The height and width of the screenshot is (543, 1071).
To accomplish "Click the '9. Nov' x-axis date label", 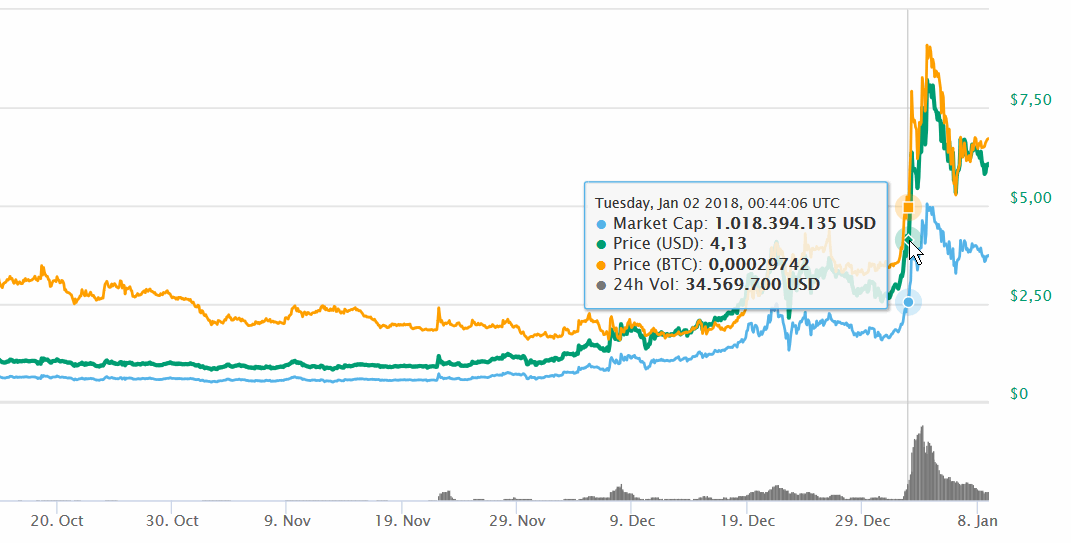I will point(288,521).
